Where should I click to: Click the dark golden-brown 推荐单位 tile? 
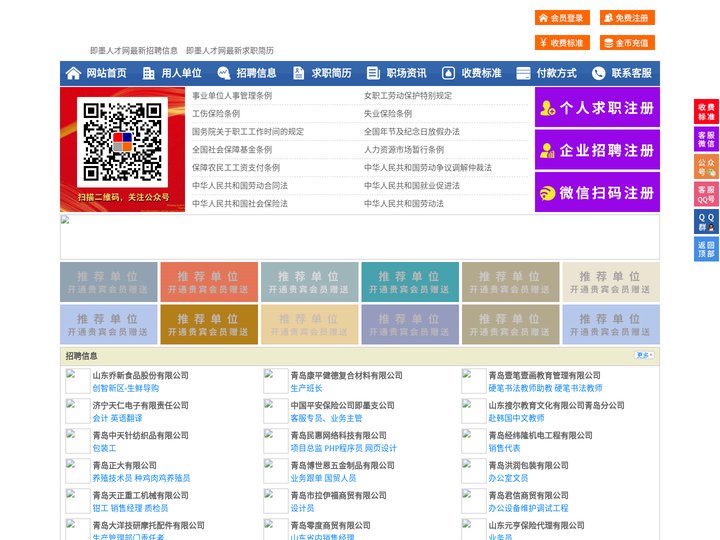pyautogui.click(x=209, y=324)
